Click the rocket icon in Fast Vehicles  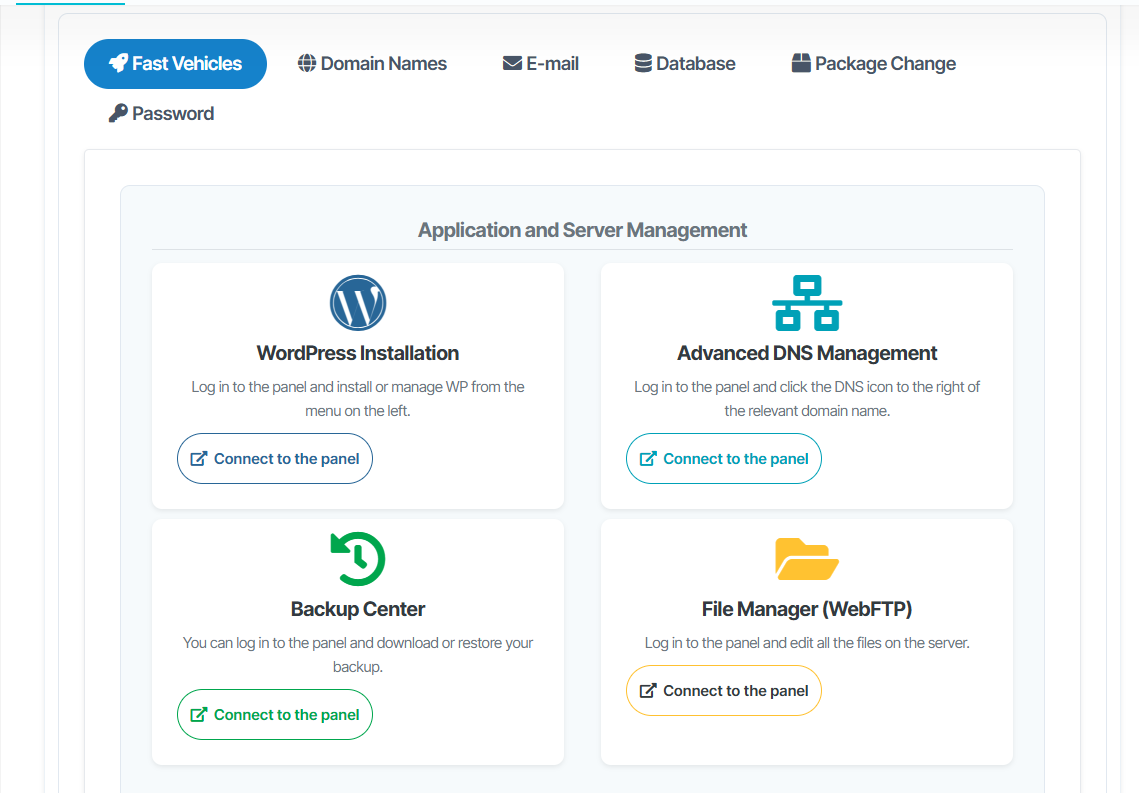click(x=118, y=64)
